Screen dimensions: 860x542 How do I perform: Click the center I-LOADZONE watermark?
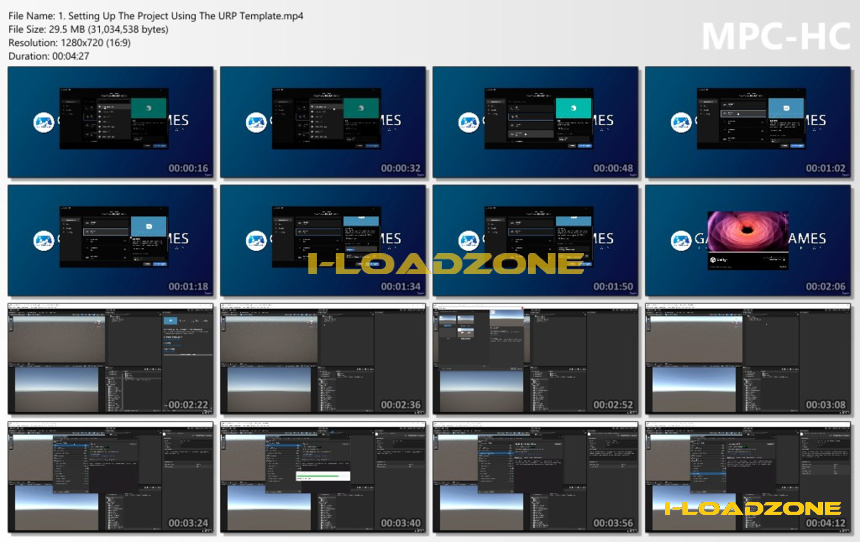pos(445,264)
